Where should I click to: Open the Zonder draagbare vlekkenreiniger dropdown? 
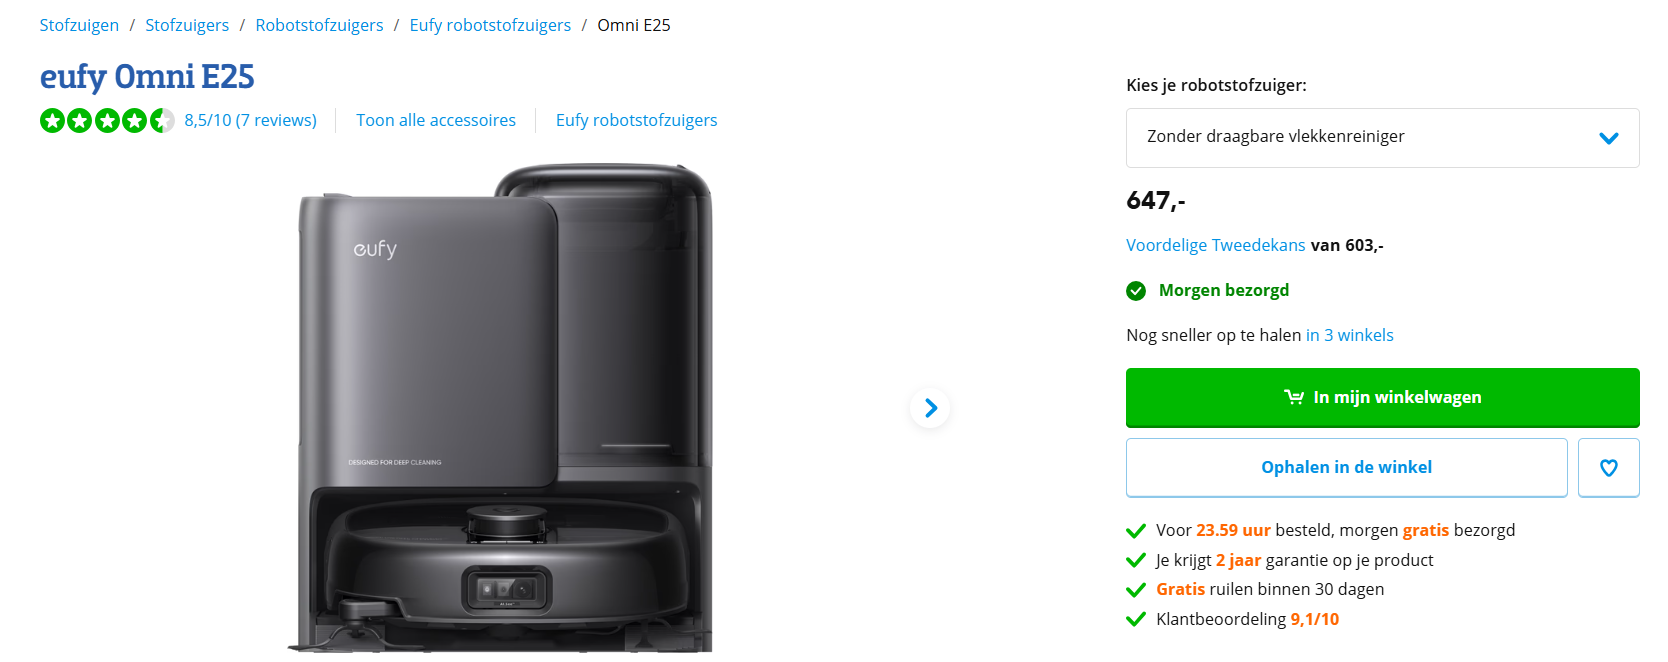(x=1382, y=137)
